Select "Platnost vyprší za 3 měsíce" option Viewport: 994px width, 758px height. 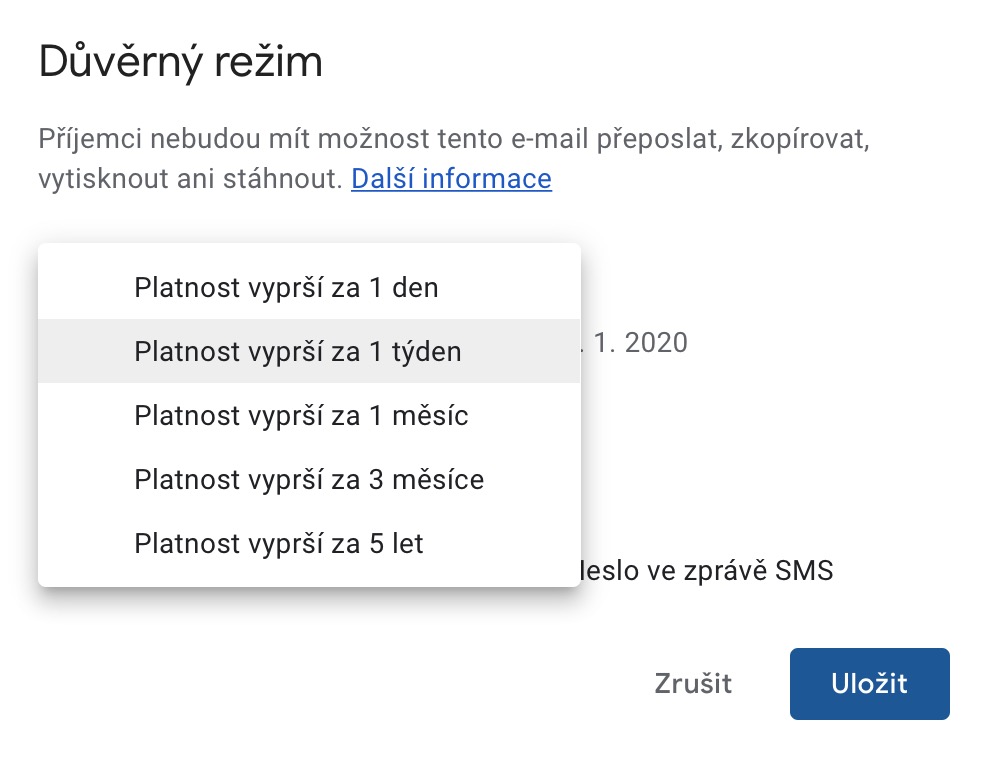click(309, 480)
